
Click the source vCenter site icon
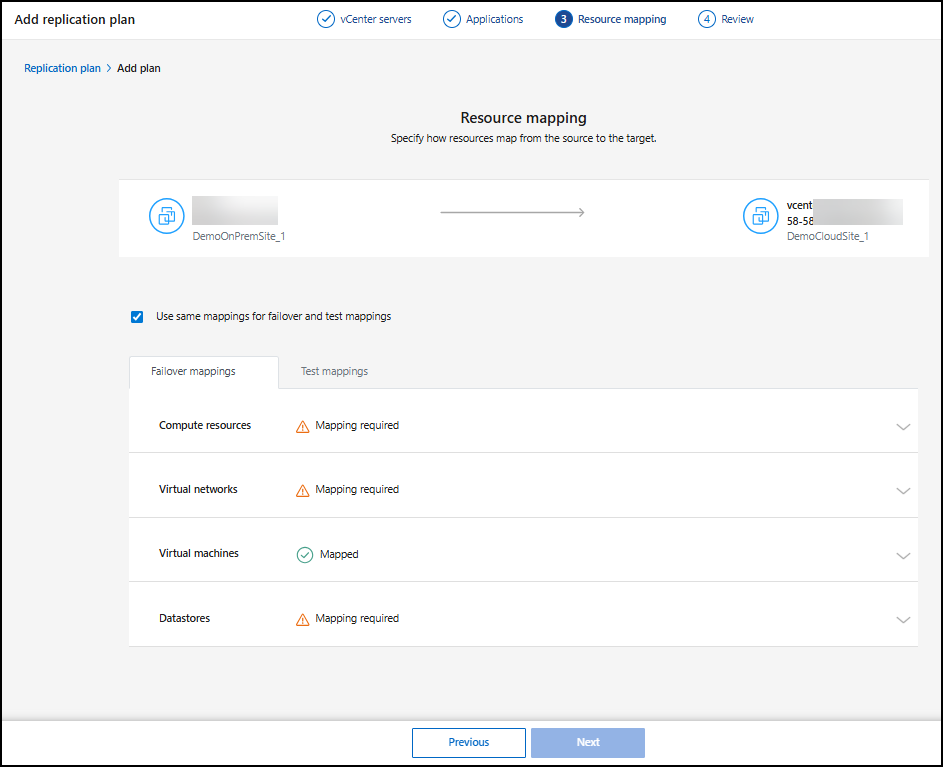166,216
